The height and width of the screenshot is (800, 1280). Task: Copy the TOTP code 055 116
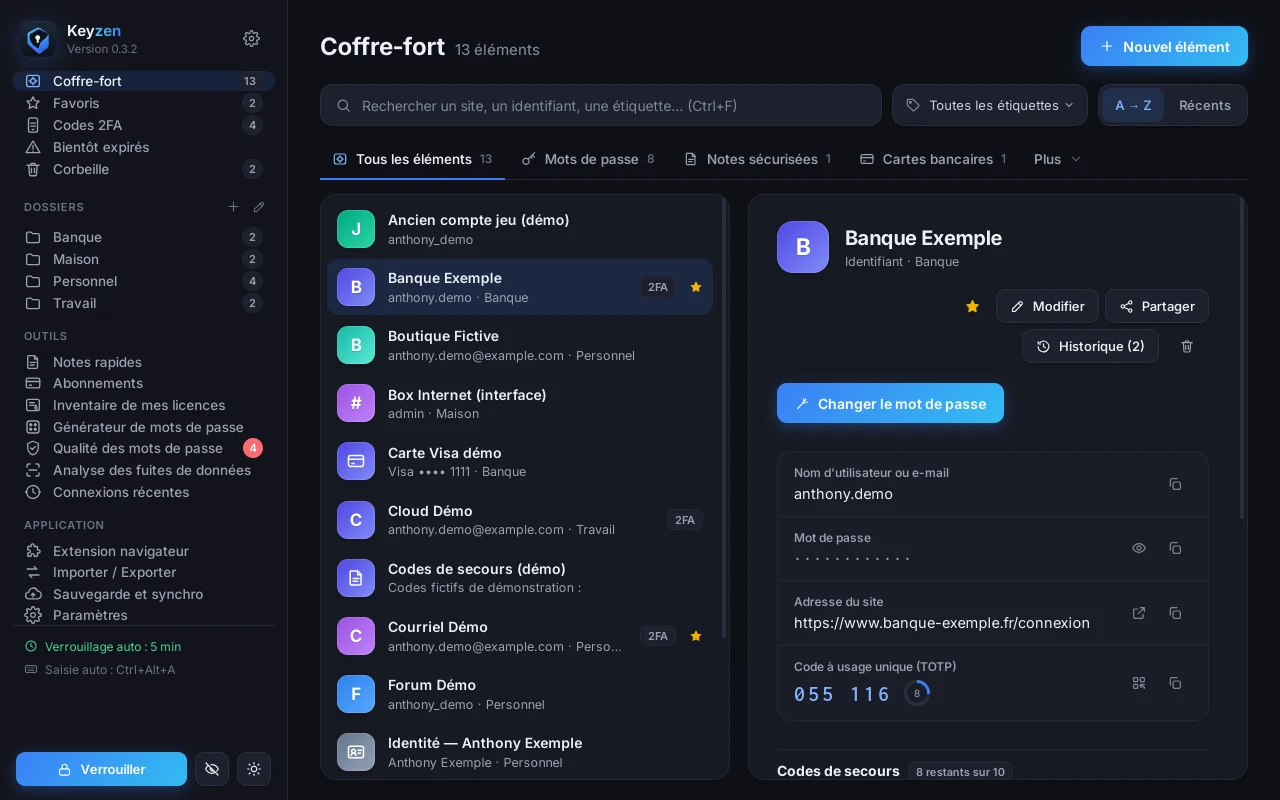coord(1175,683)
